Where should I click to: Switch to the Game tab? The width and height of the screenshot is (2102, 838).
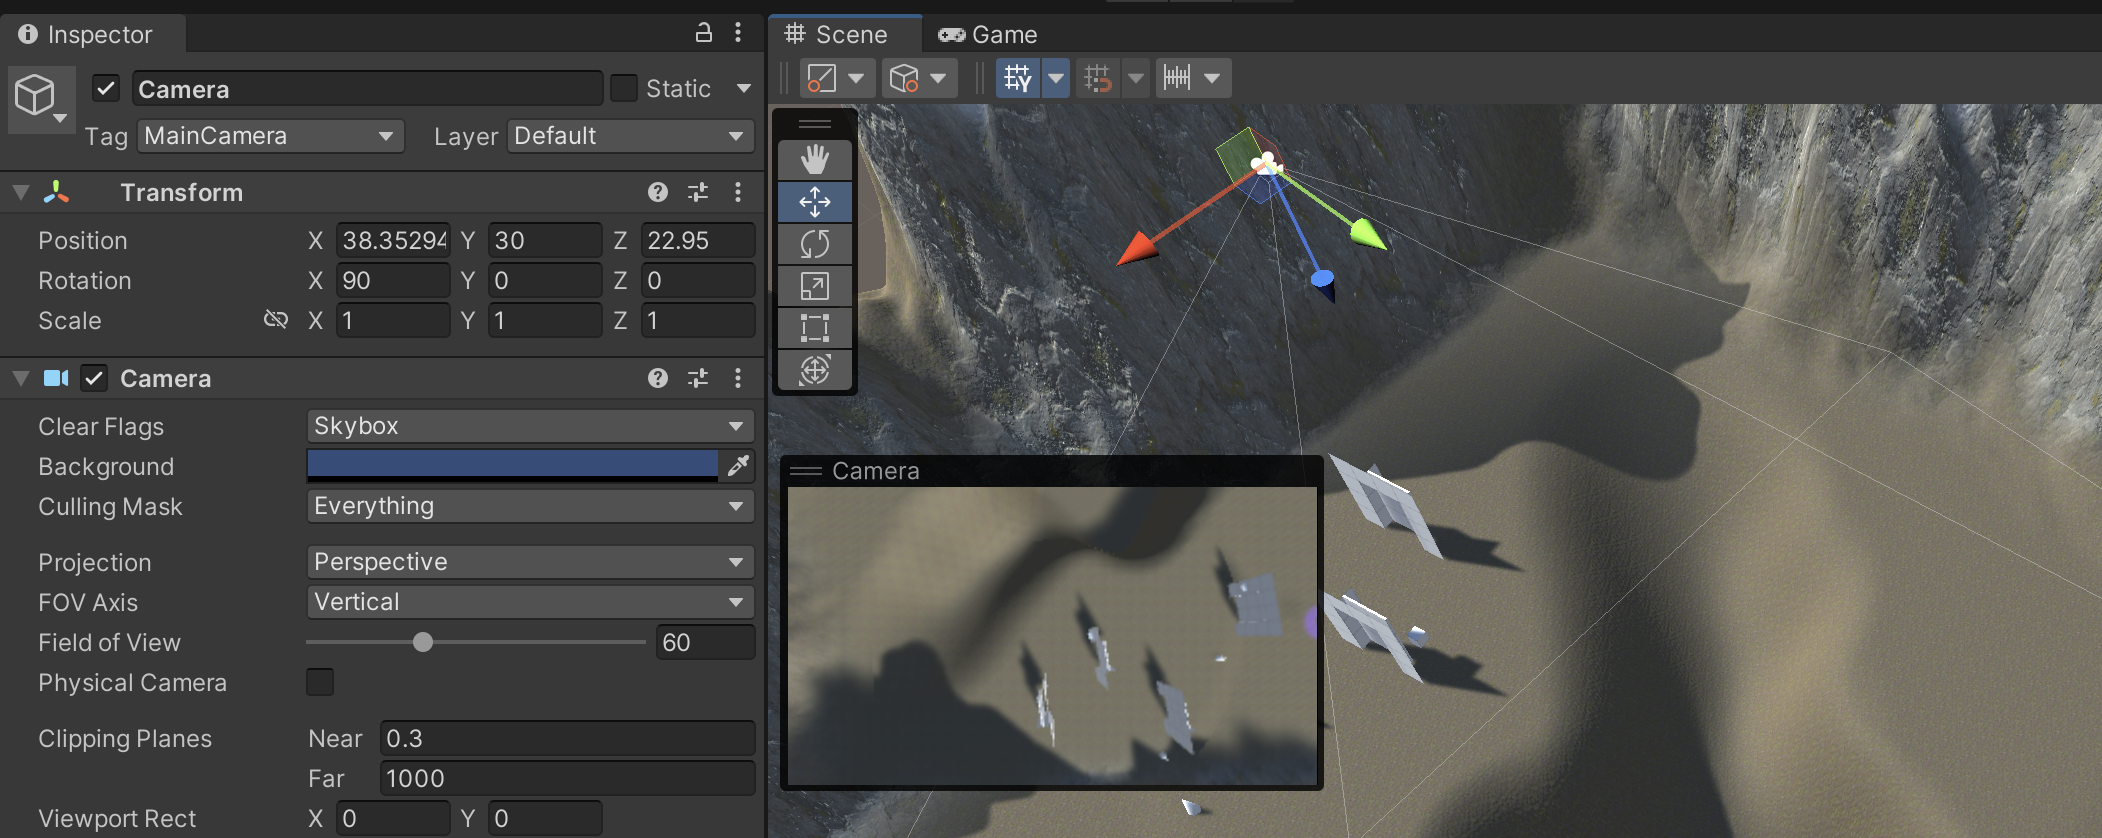coord(988,35)
